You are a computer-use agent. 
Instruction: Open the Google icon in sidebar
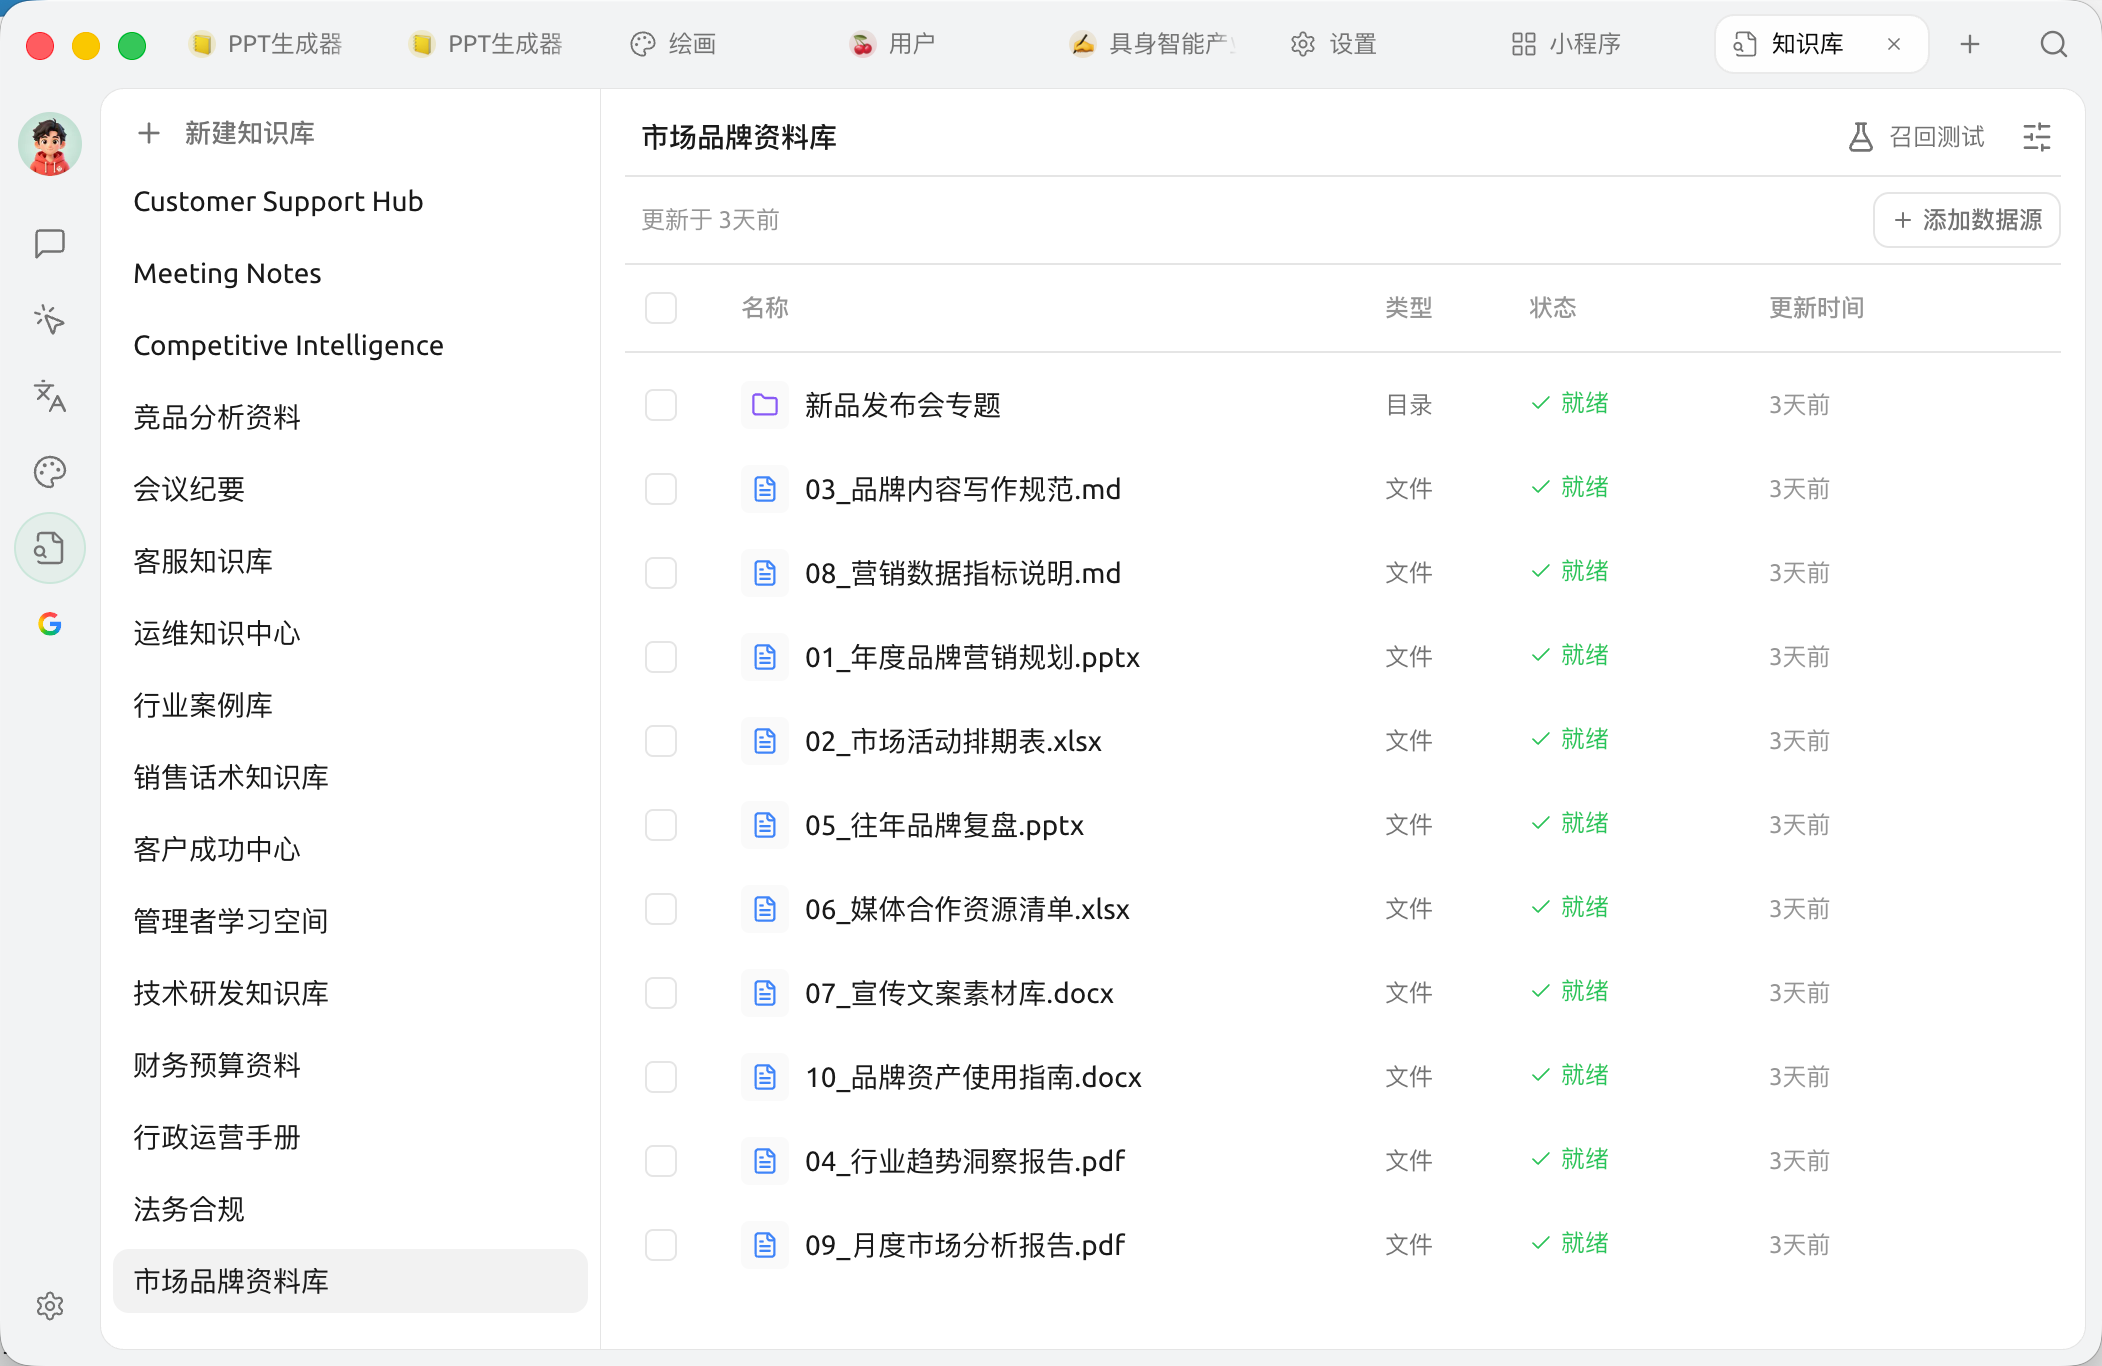(x=49, y=624)
